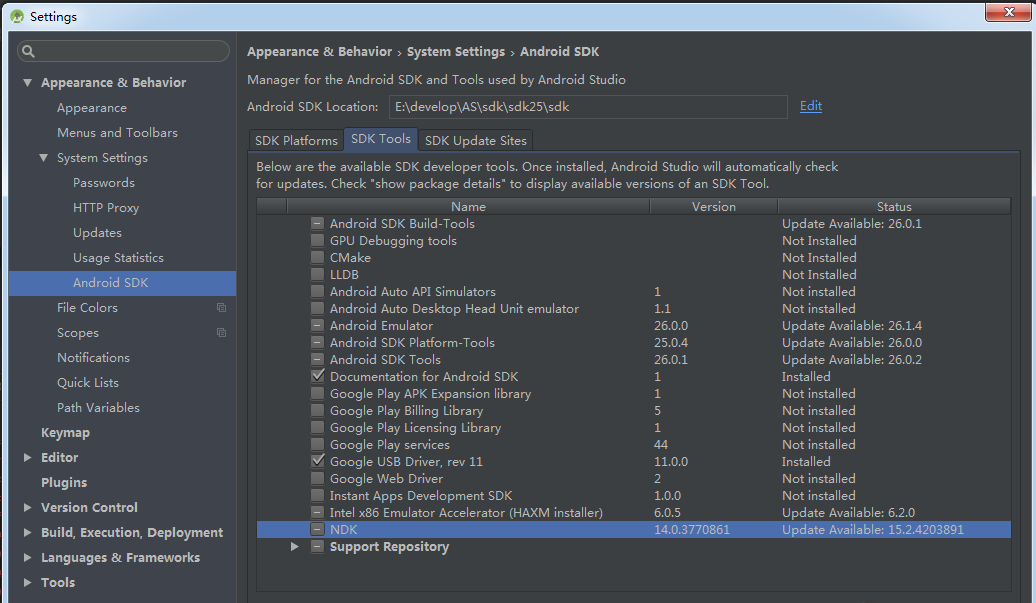
Task: Select the Updates settings item
Action: tap(97, 233)
